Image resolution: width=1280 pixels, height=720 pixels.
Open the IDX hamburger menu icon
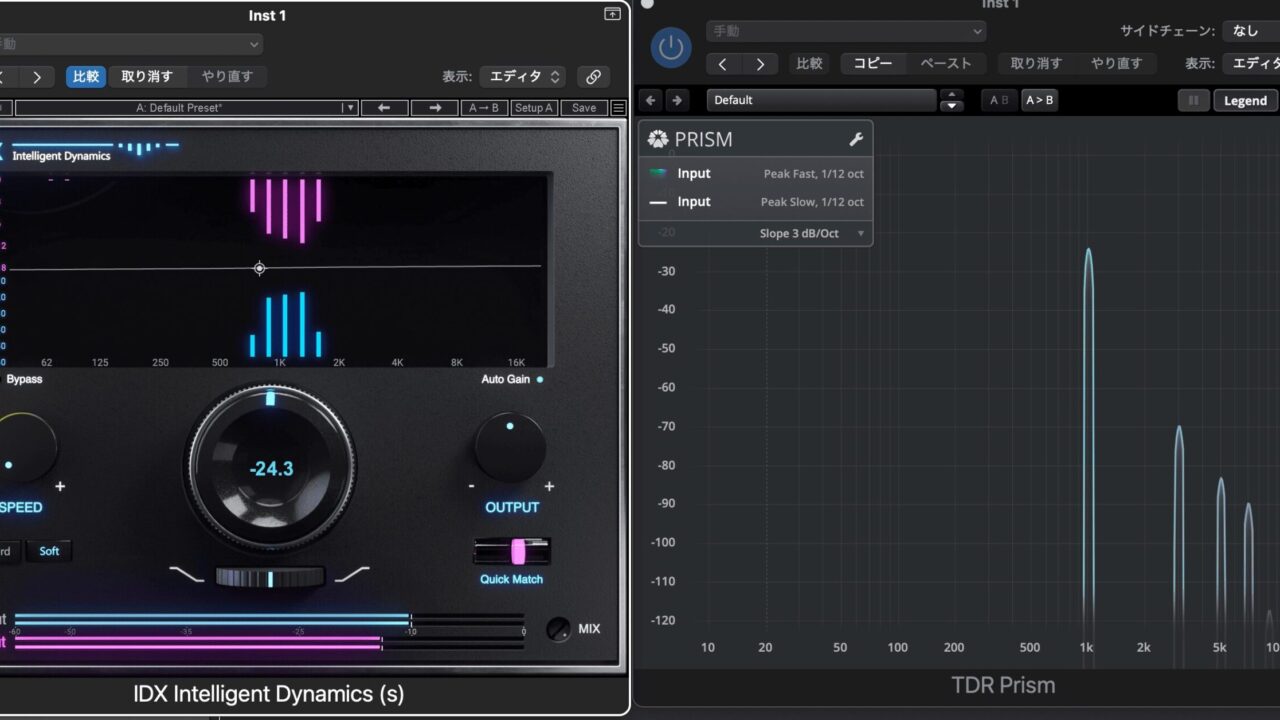point(618,108)
